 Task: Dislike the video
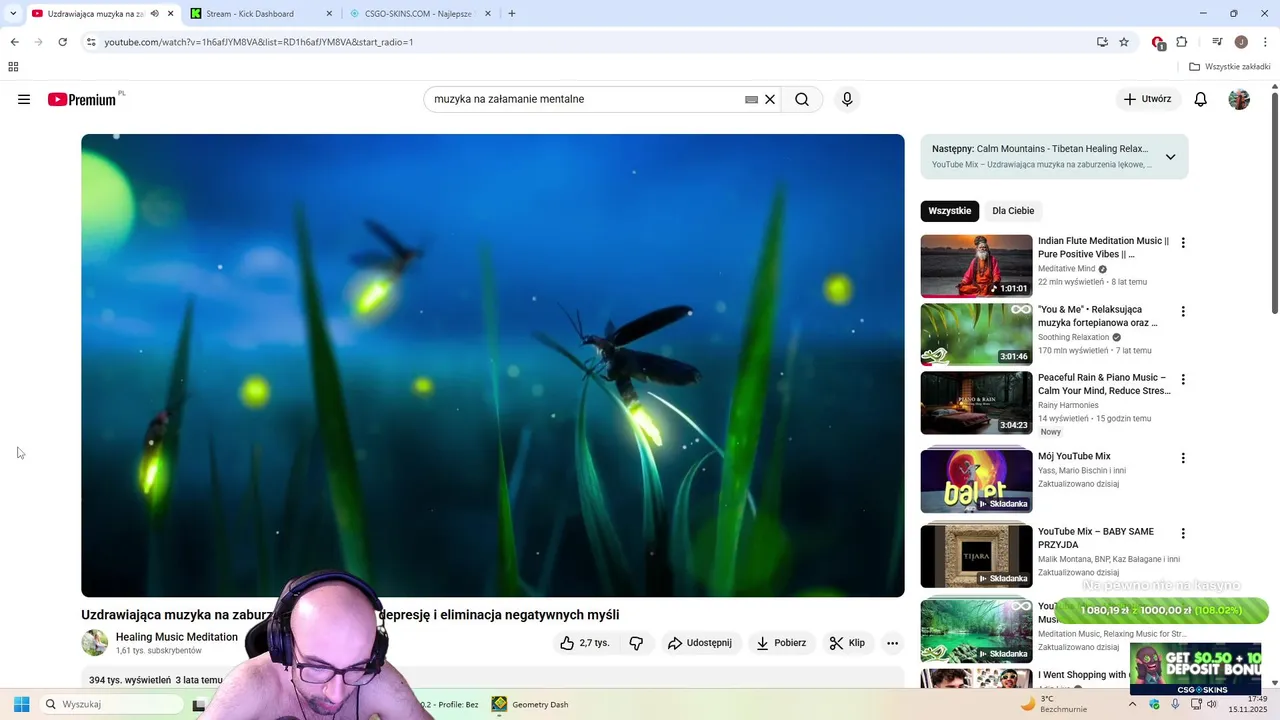[636, 643]
